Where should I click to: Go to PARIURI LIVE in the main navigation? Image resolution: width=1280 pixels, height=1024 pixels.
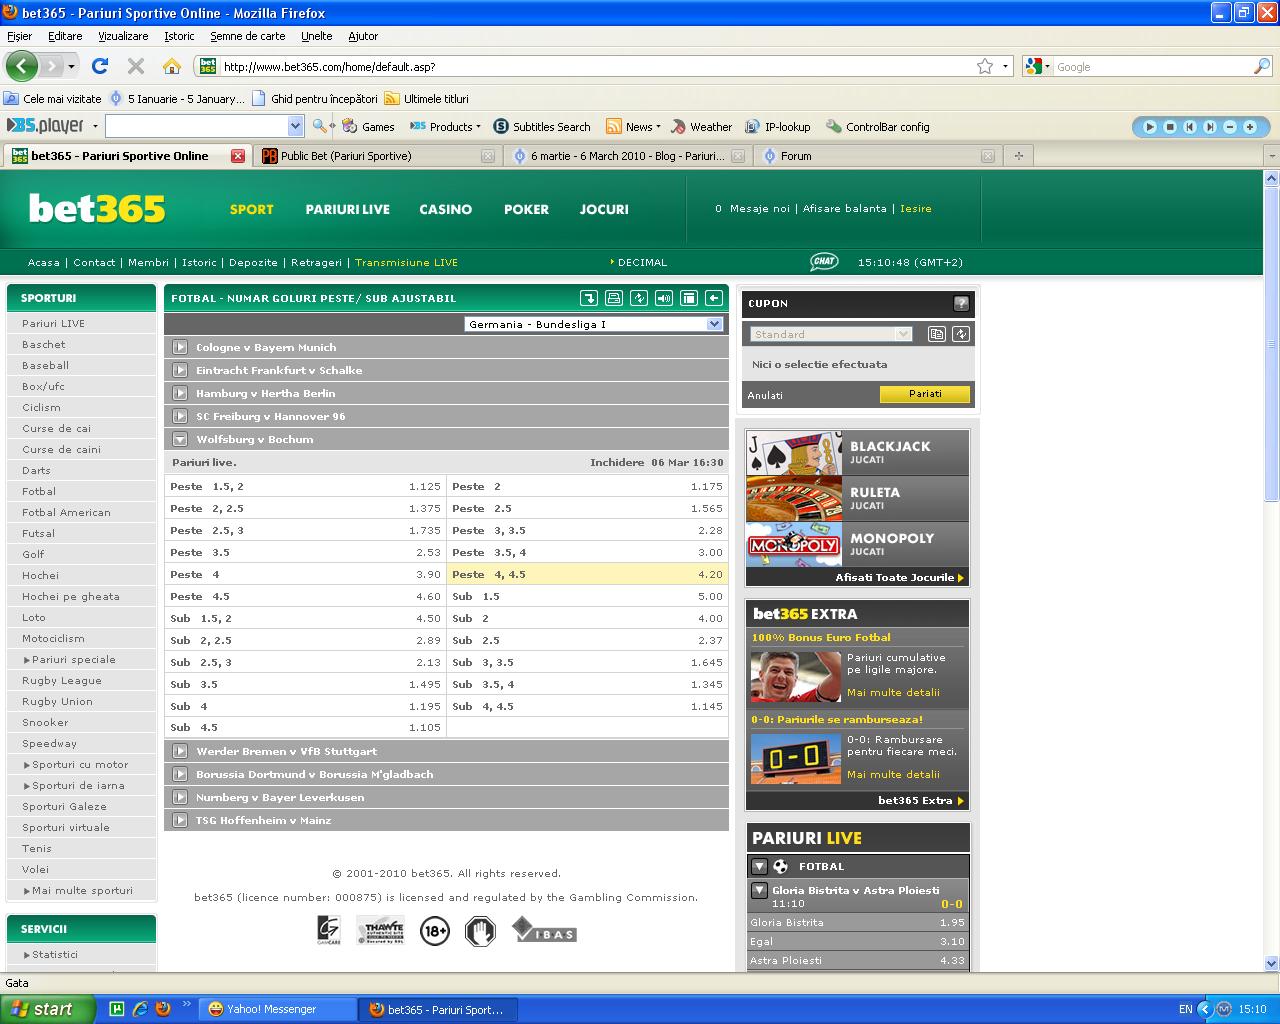tap(348, 209)
